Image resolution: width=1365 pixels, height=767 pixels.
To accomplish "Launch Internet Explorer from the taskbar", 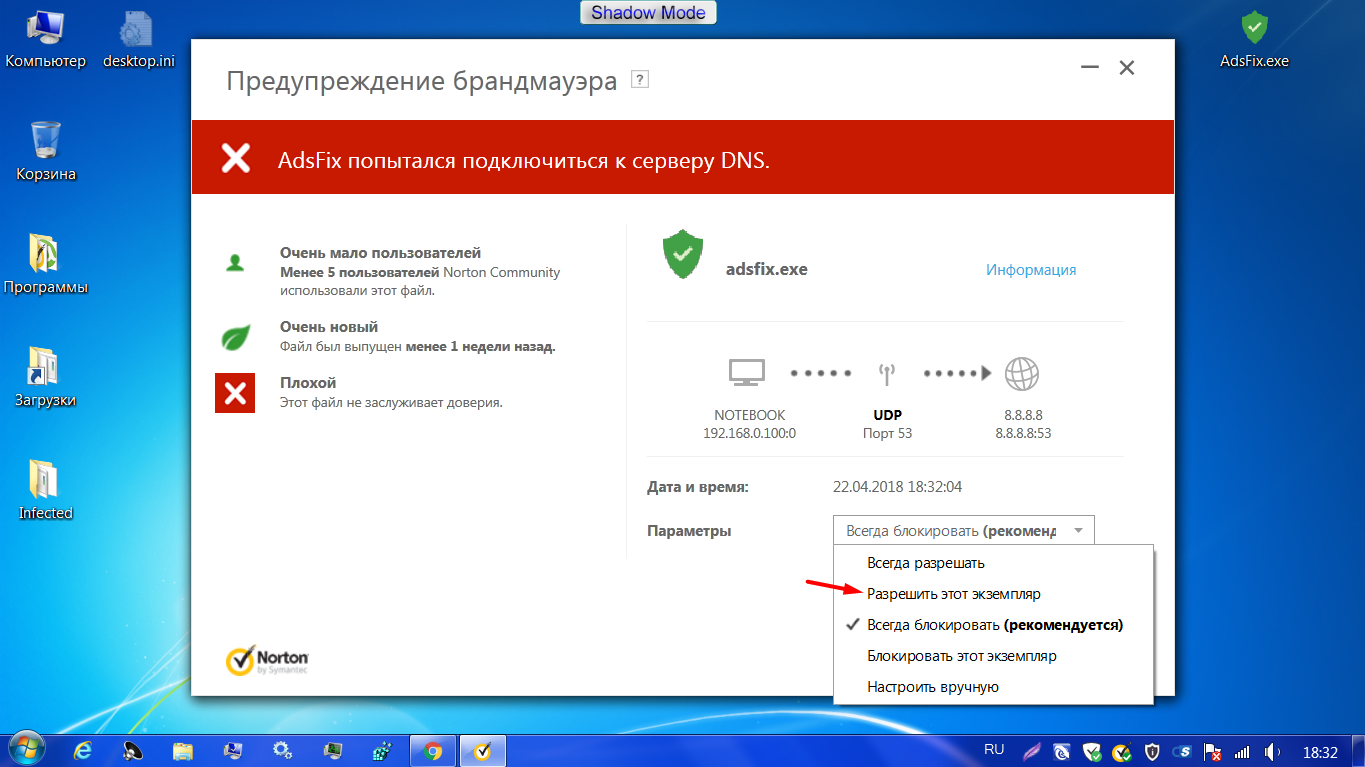I will click(84, 751).
